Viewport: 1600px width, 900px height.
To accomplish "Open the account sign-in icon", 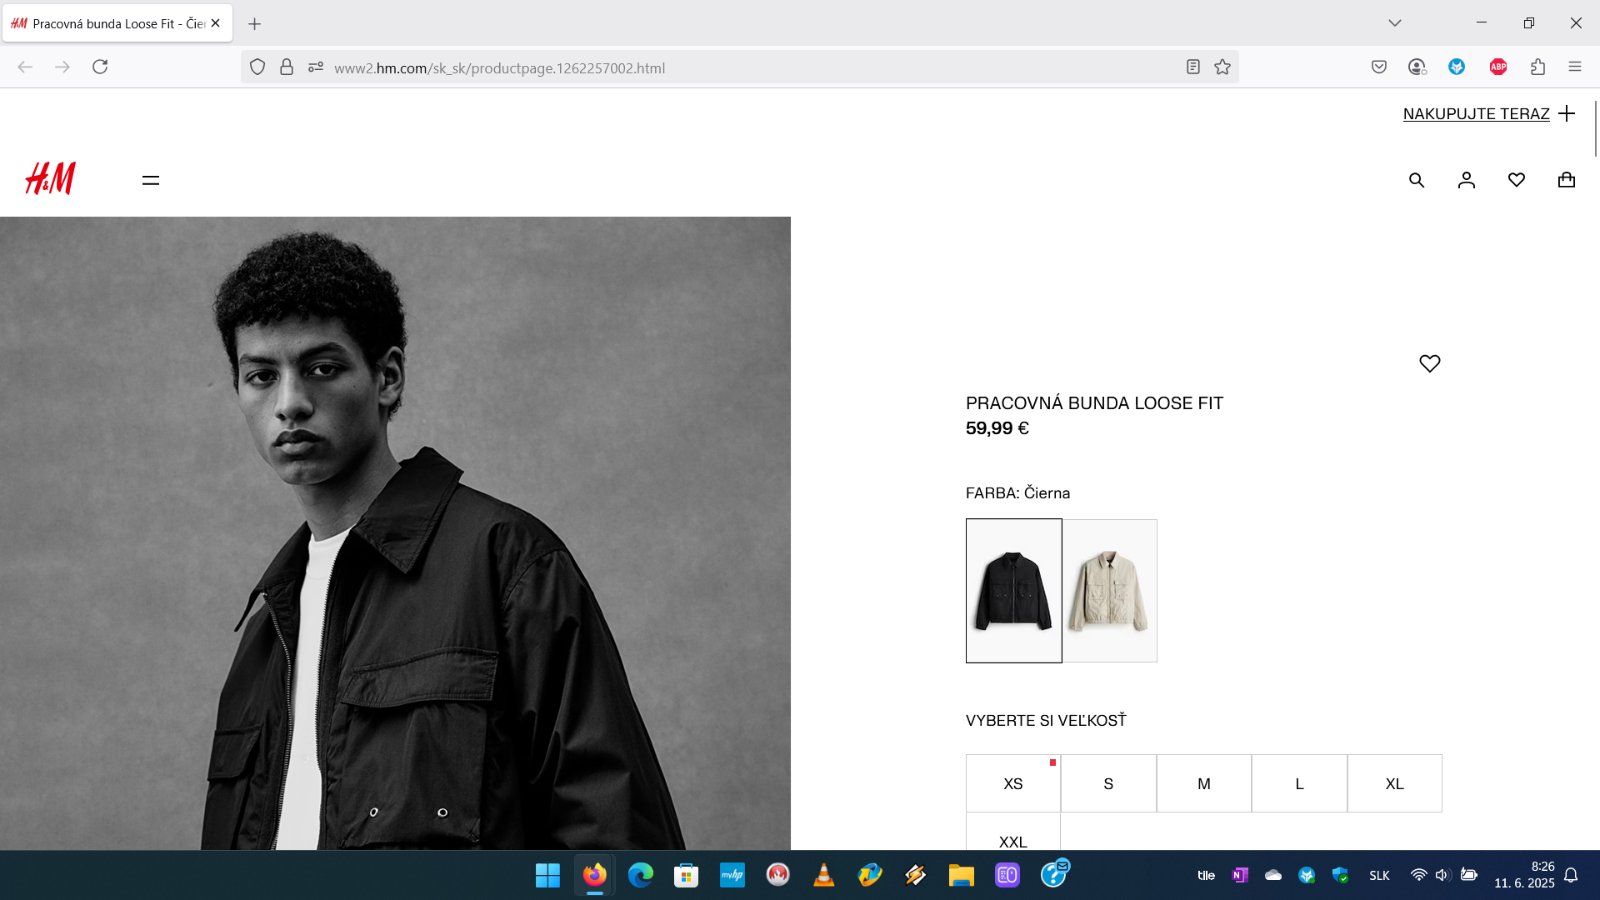I will click(1466, 180).
